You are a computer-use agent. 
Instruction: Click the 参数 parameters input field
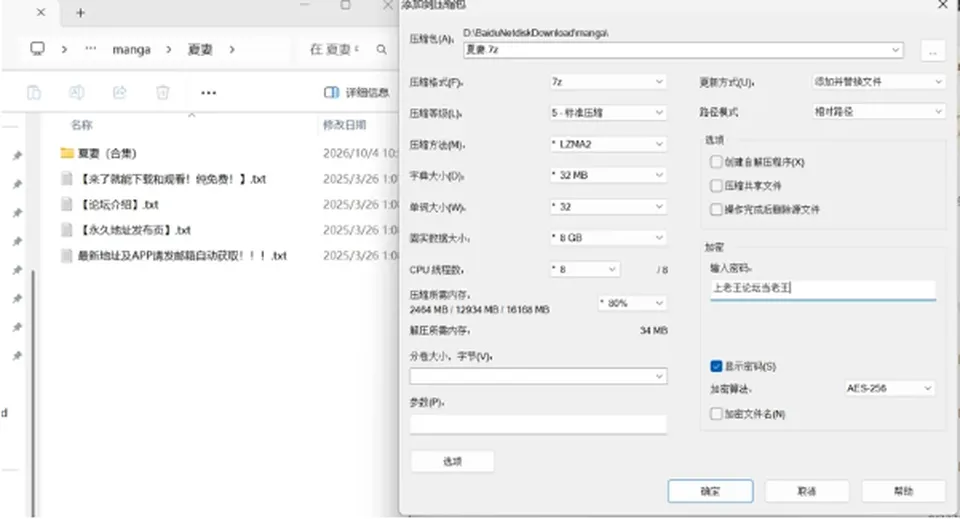click(x=538, y=424)
